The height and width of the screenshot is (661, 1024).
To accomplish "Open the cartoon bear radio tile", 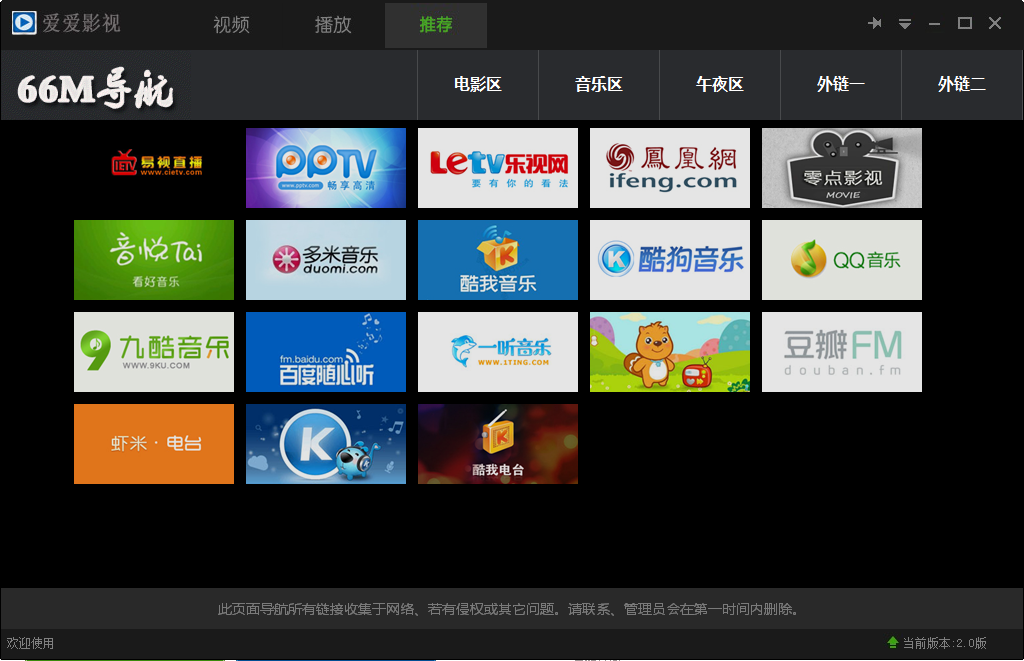I will pyautogui.click(x=670, y=352).
